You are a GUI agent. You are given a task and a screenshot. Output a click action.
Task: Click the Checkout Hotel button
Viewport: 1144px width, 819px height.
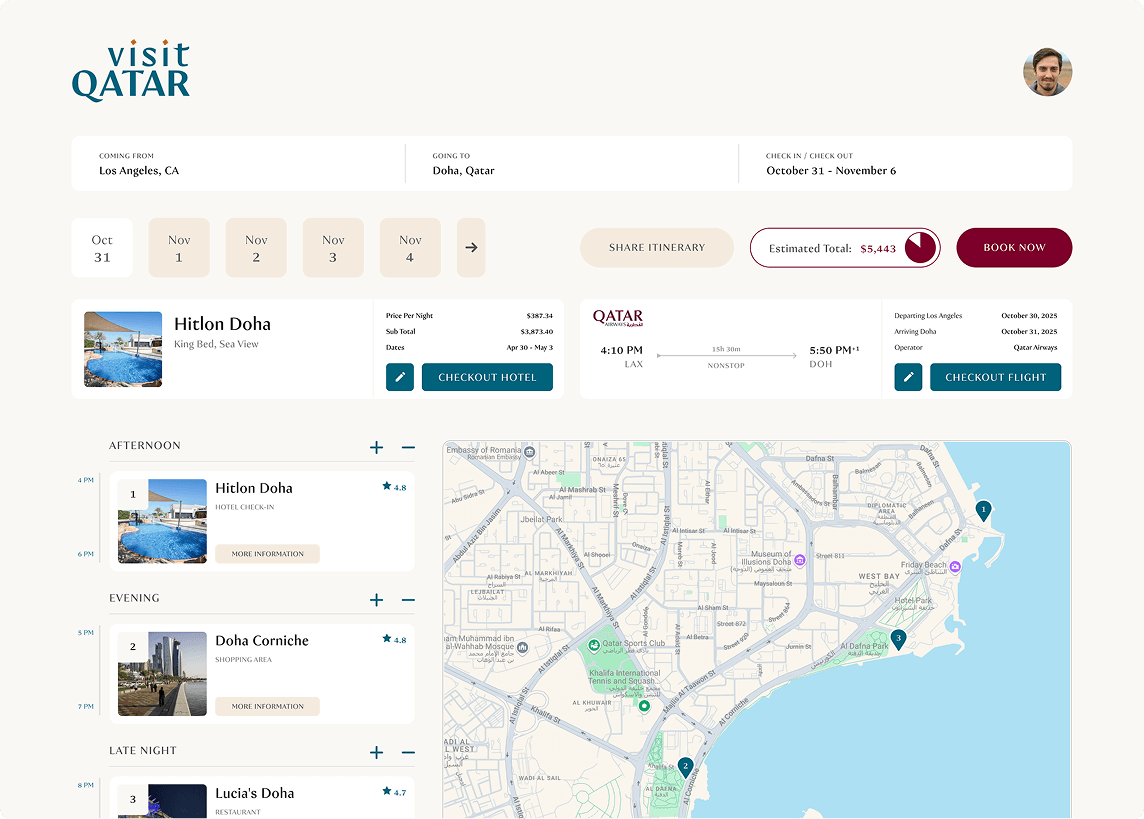pos(487,377)
